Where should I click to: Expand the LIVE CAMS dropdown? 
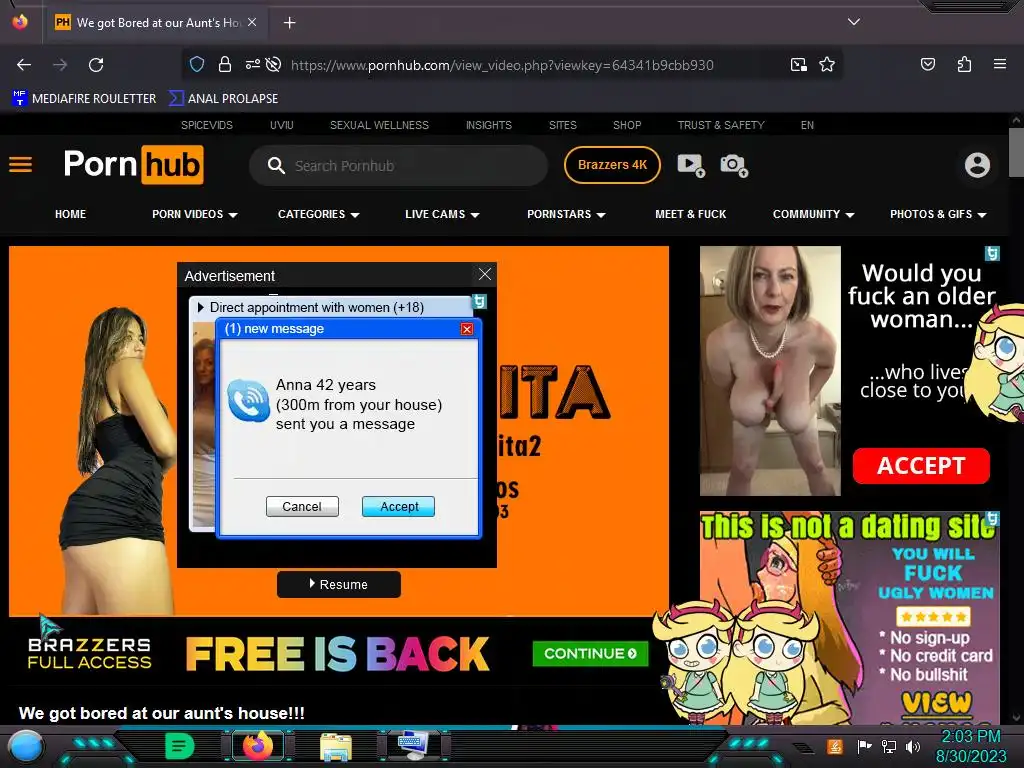(x=442, y=214)
